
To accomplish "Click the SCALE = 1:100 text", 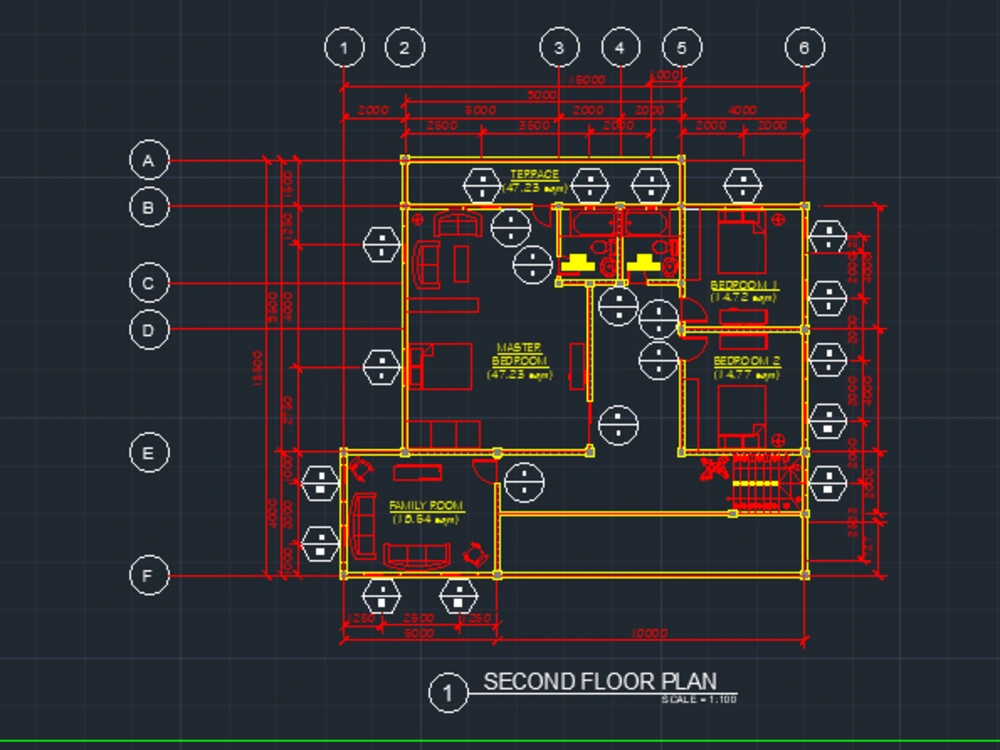I will [699, 700].
